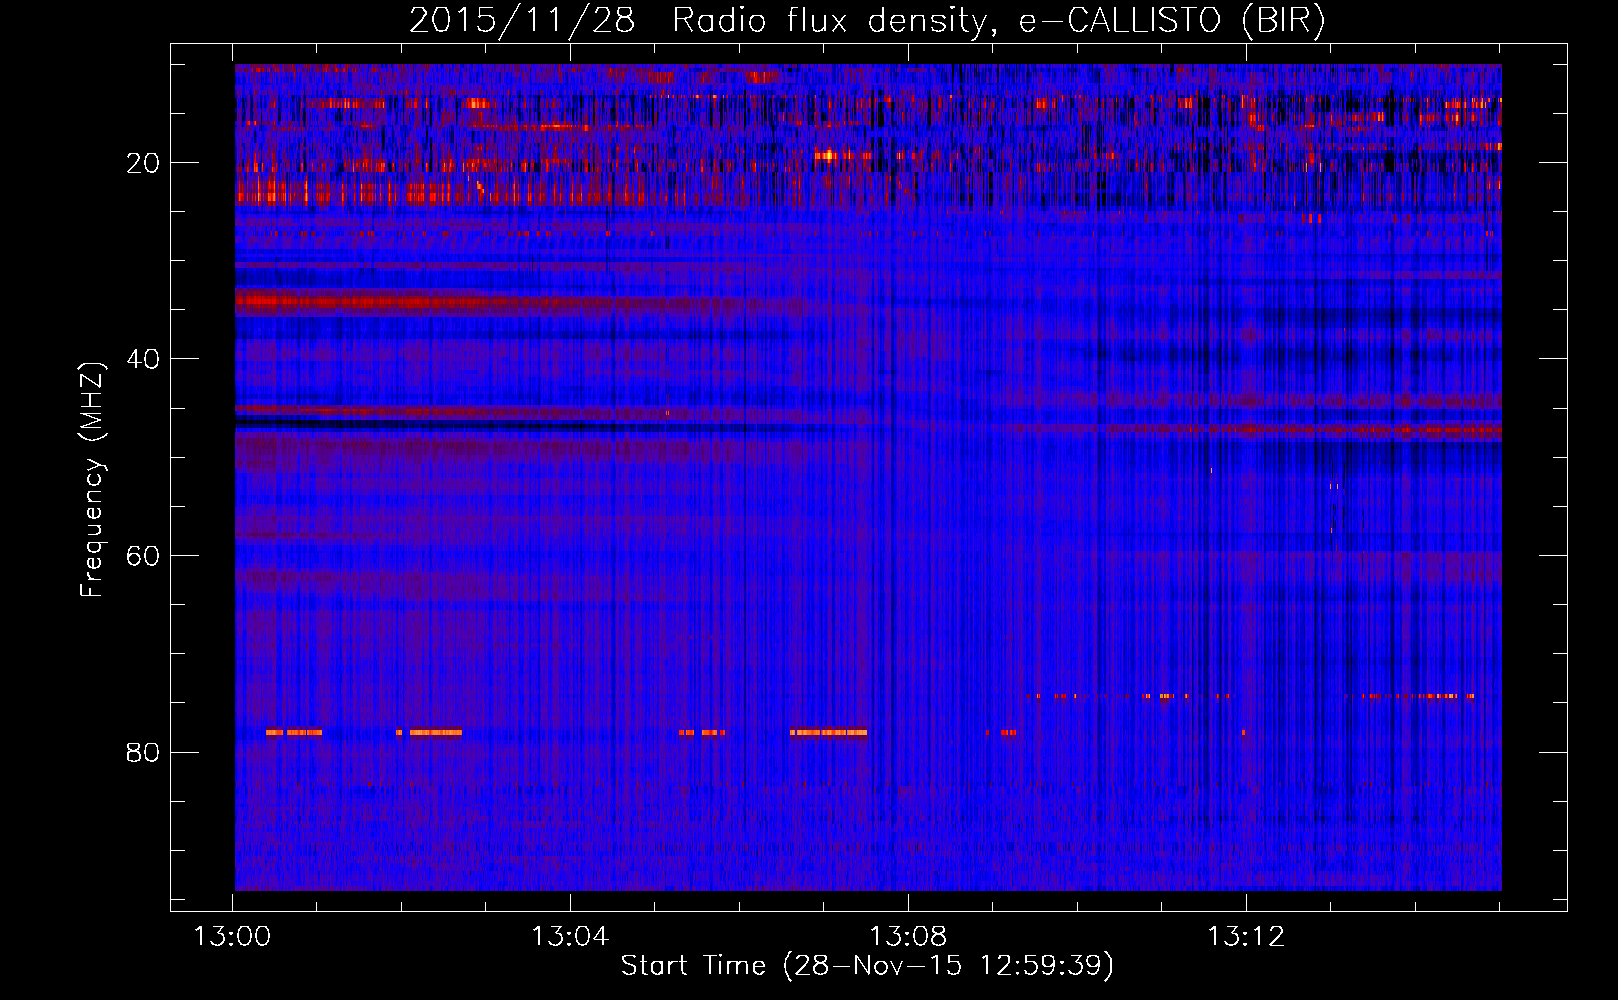The height and width of the screenshot is (1000, 1618).
Task: Click the red band at 47 MHz after 13:12
Action: [x=1380, y=429]
